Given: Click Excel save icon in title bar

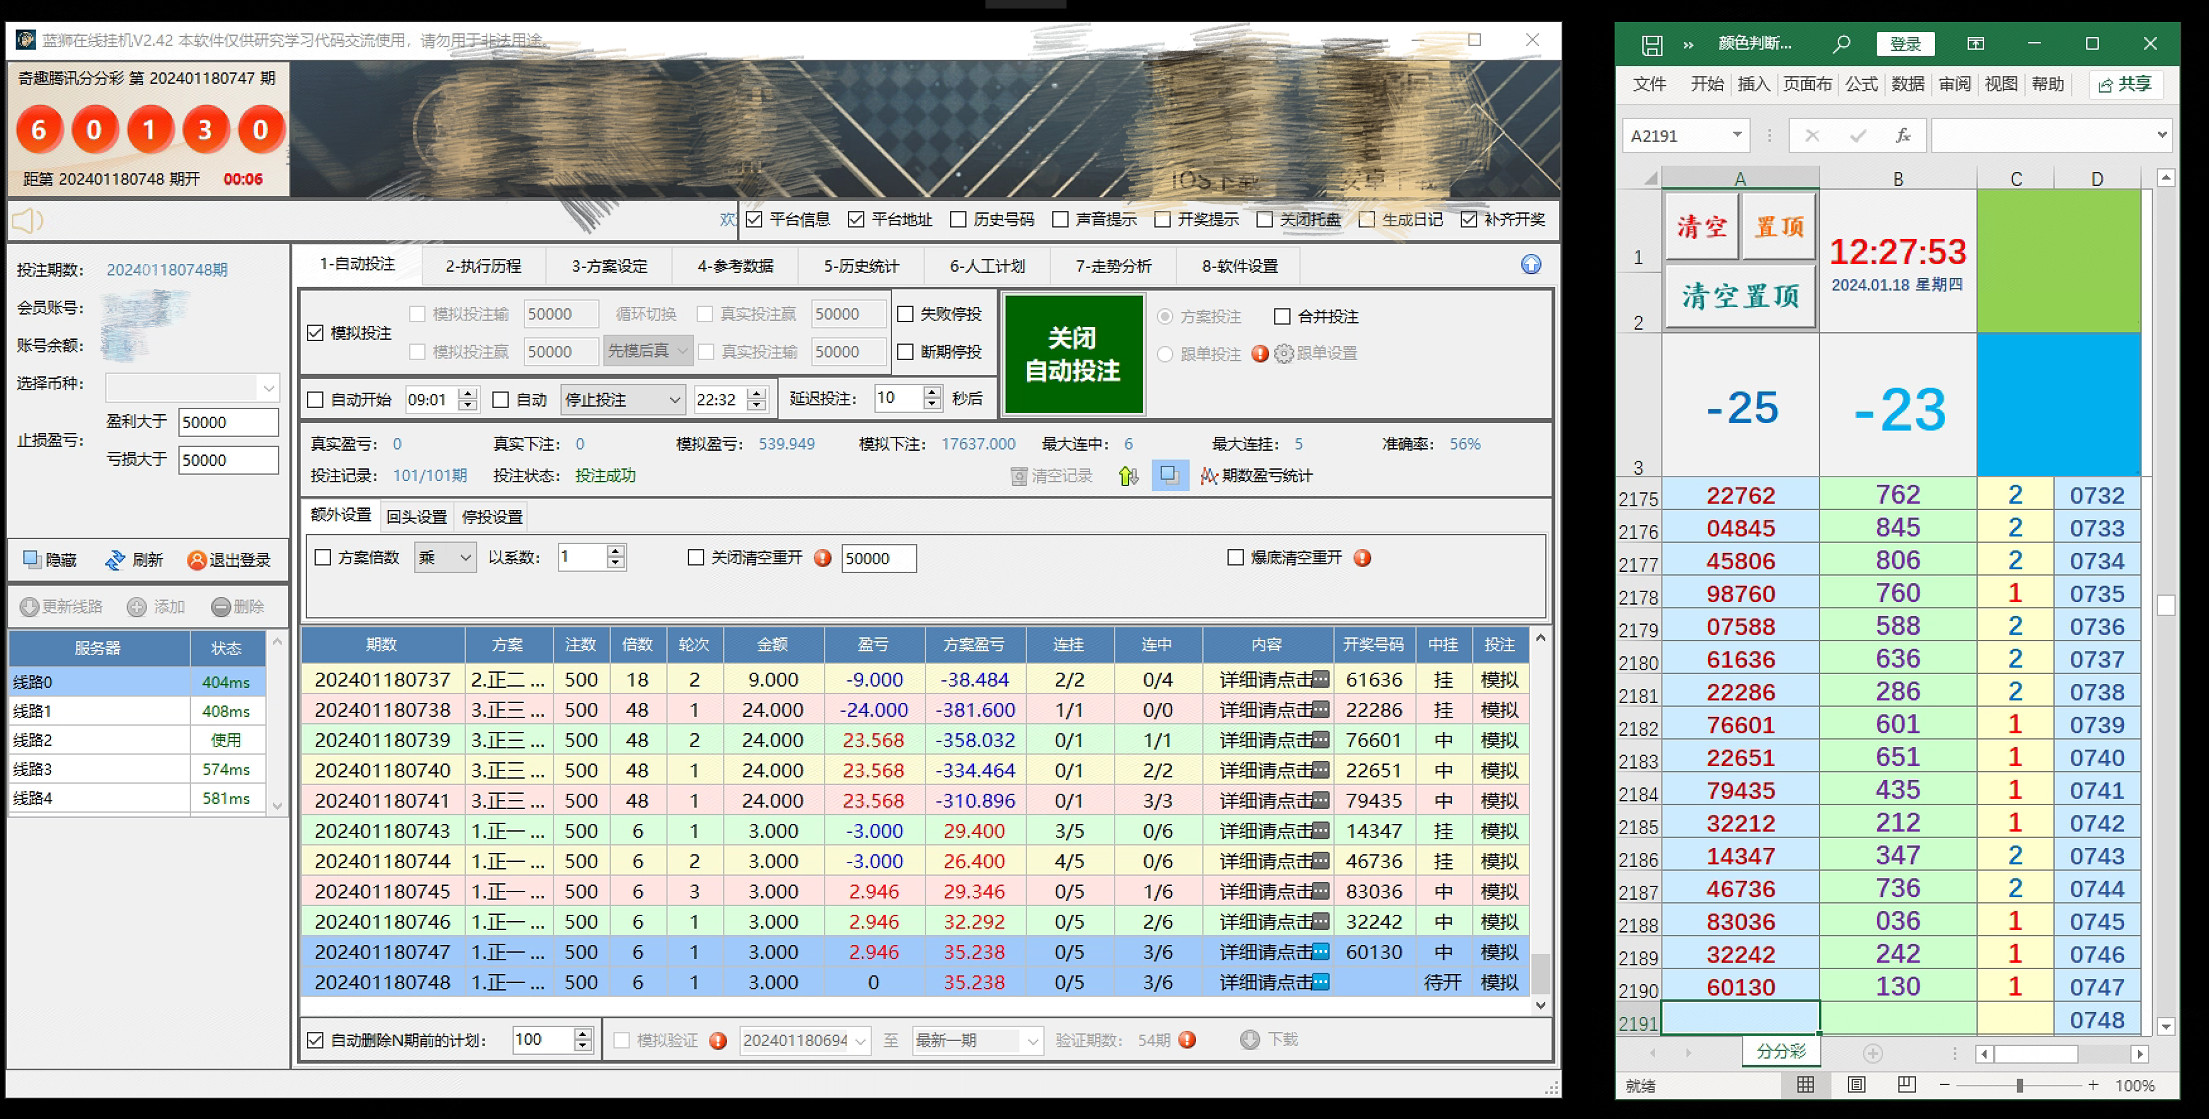Looking at the screenshot, I should point(1651,44).
